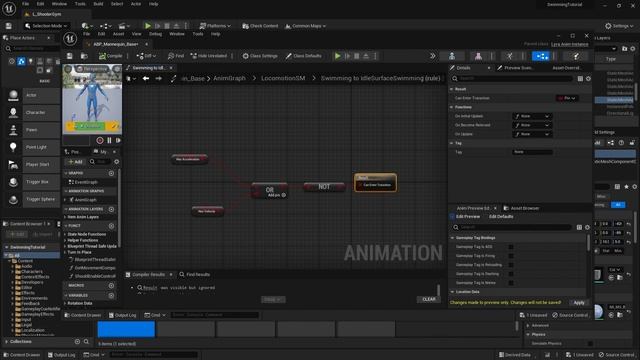Open the Asset menu of blueprint editor
This screenshot has height=360, width=640.
point(118,34)
